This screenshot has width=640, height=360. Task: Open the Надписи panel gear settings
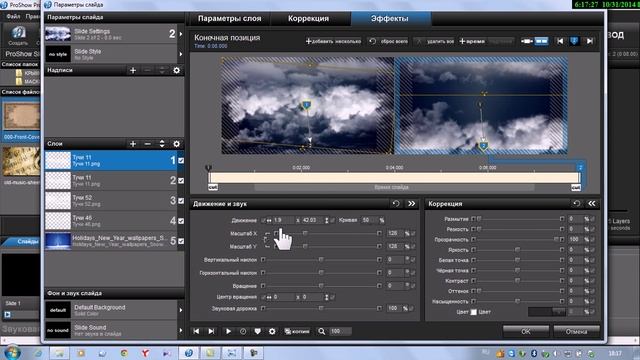click(x=176, y=70)
